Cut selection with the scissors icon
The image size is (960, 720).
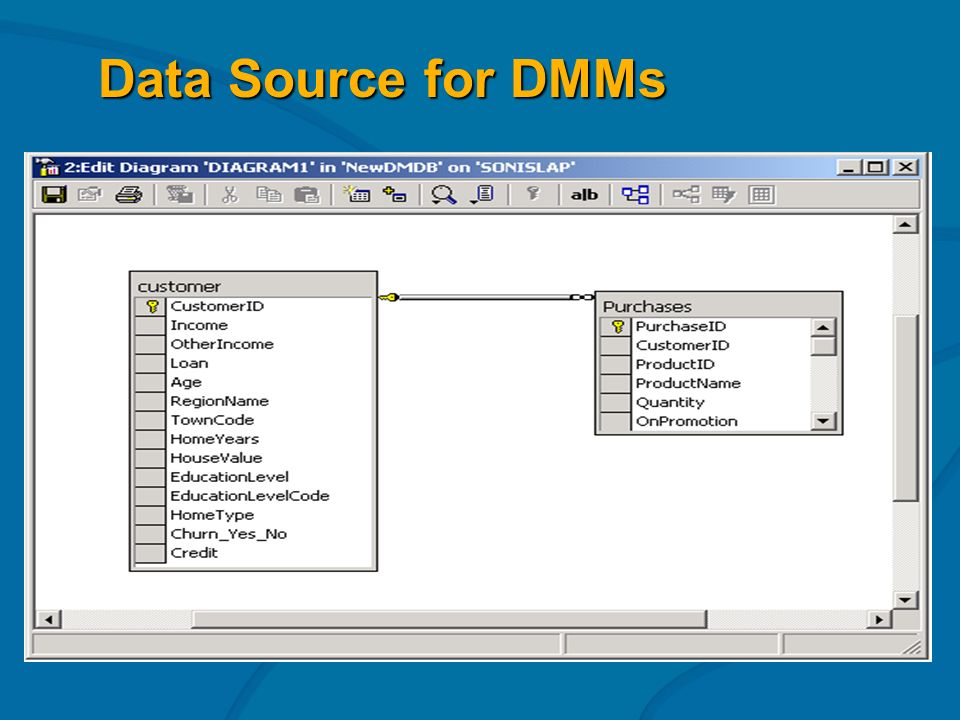coord(230,195)
